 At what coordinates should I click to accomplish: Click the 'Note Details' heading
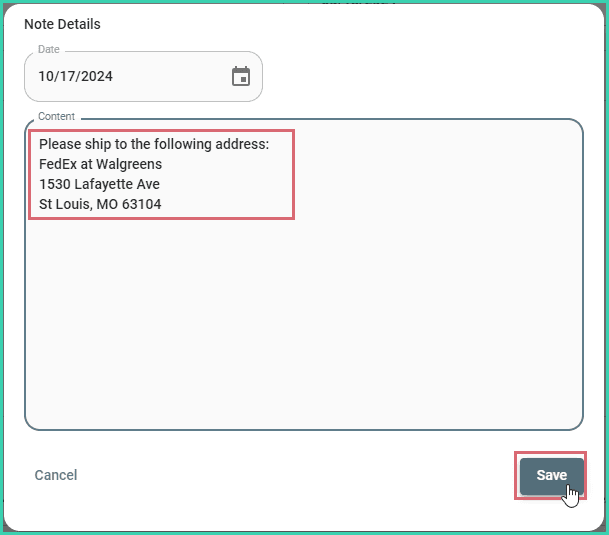click(x=62, y=24)
